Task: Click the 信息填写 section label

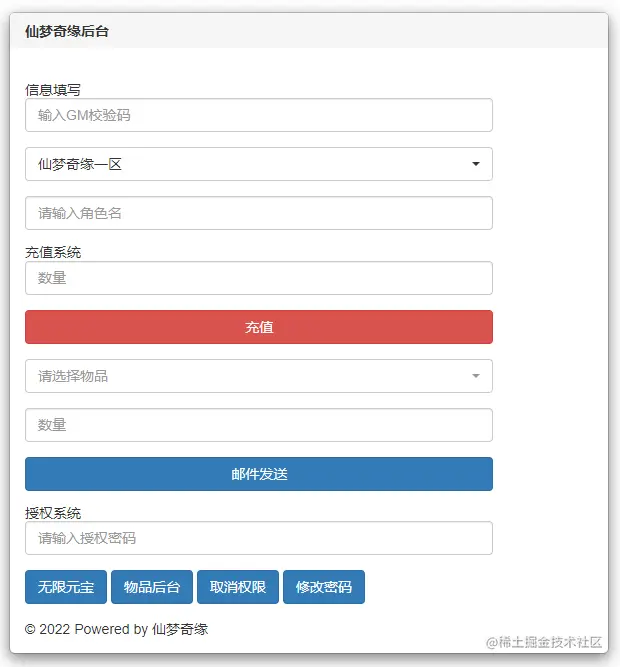Action: (x=53, y=90)
